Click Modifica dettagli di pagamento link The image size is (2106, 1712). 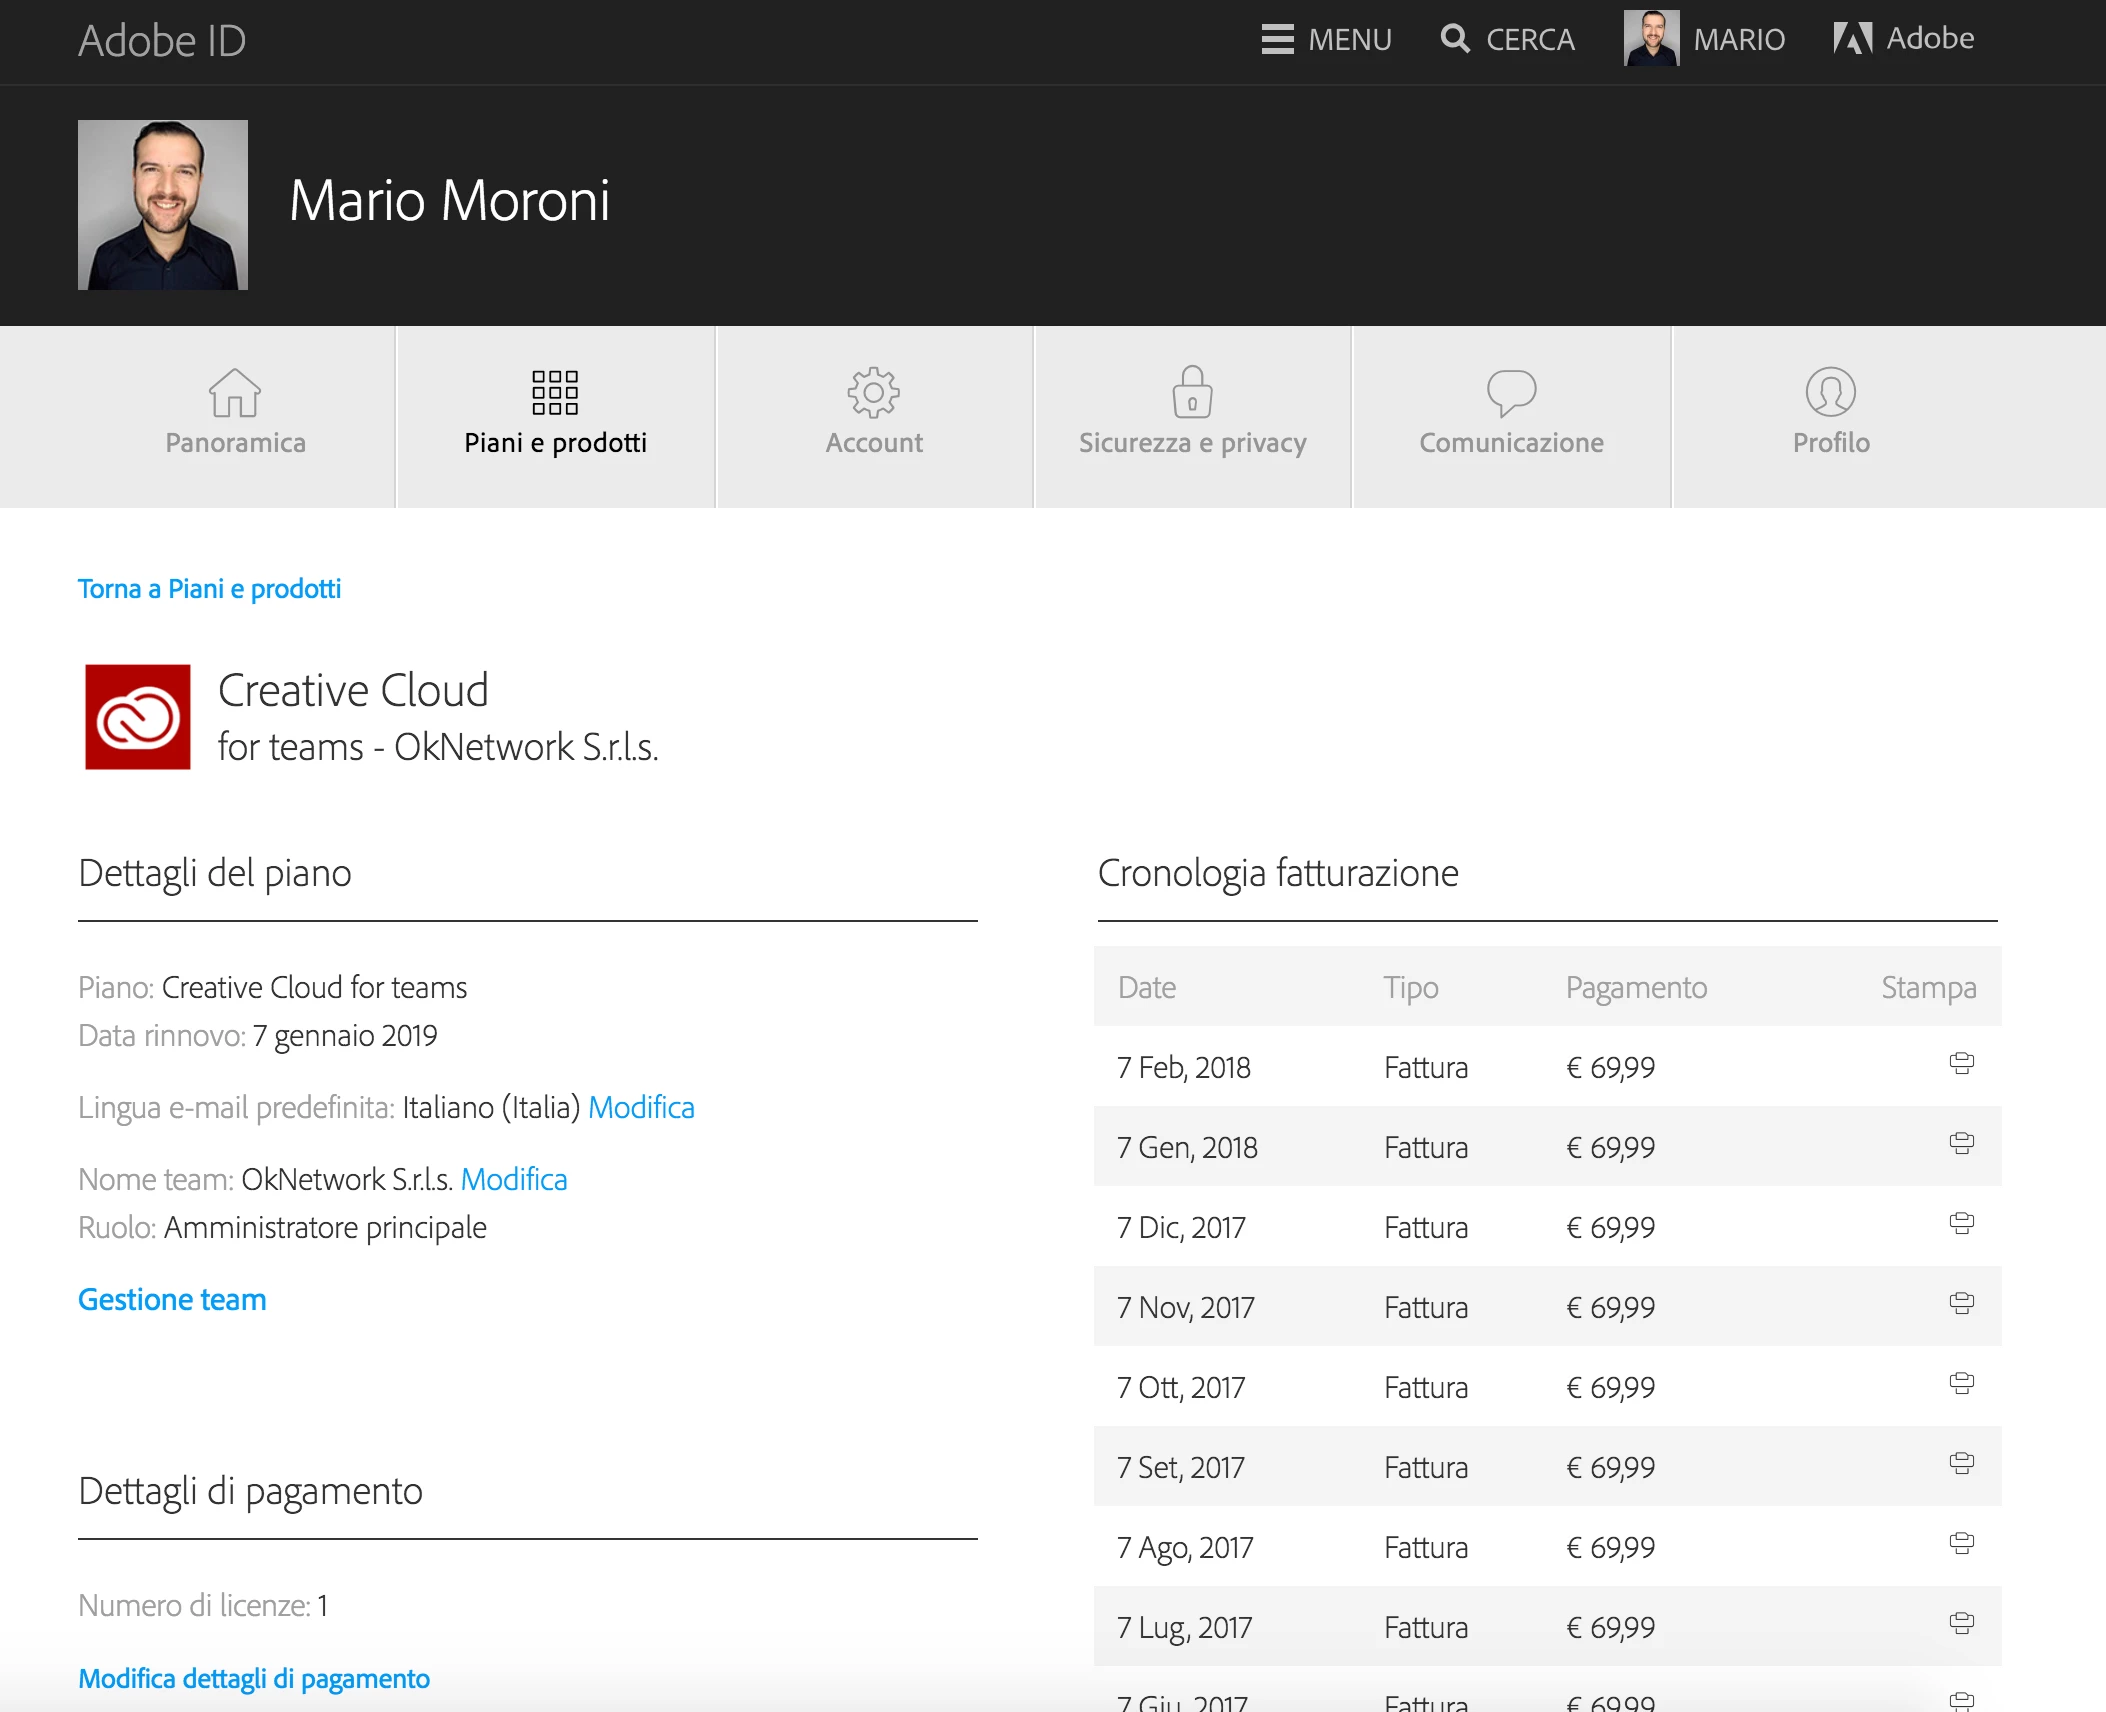pyautogui.click(x=254, y=1679)
